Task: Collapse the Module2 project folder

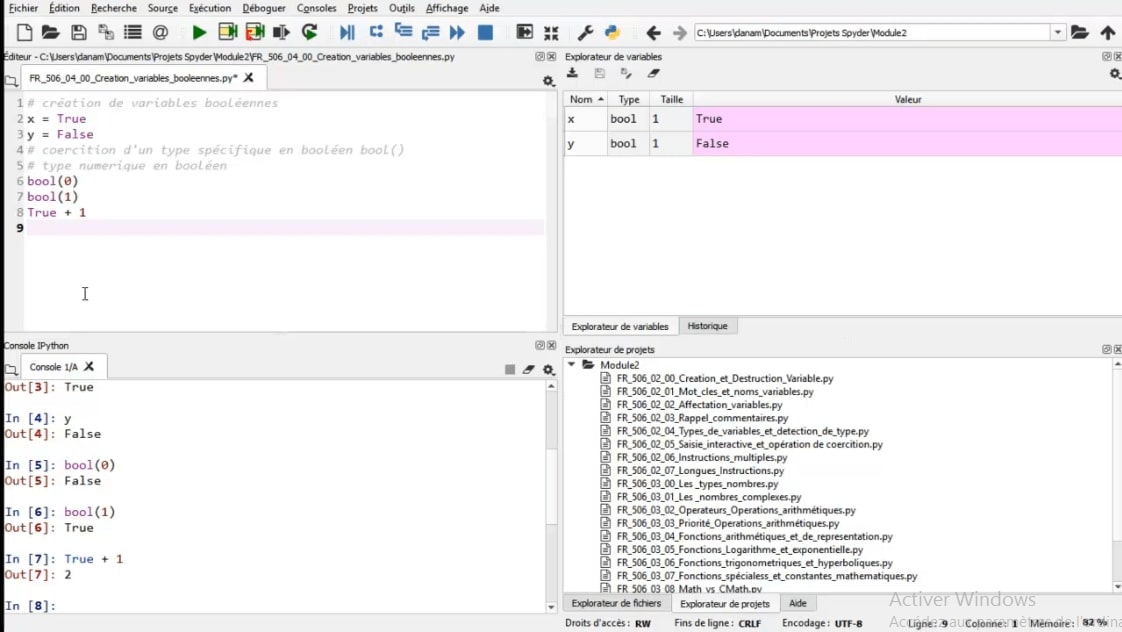Action: coord(572,365)
